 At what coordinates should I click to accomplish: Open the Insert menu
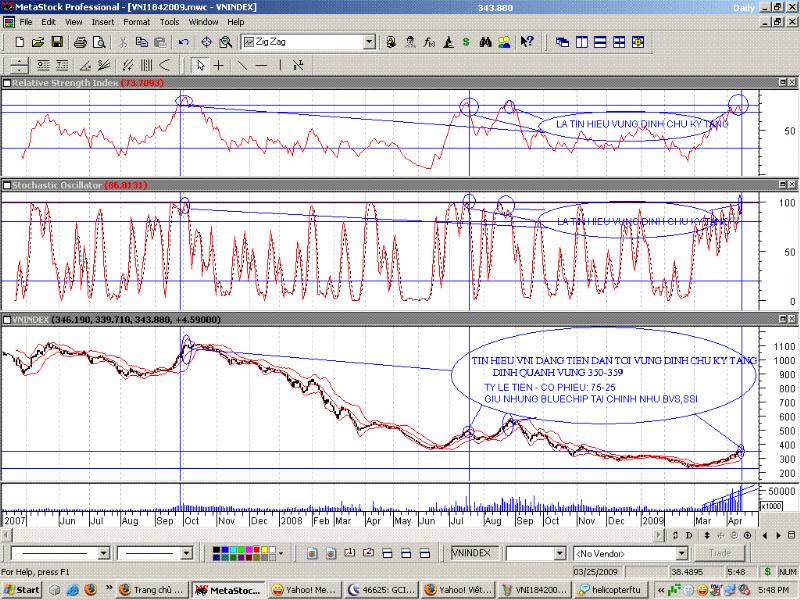[x=102, y=21]
